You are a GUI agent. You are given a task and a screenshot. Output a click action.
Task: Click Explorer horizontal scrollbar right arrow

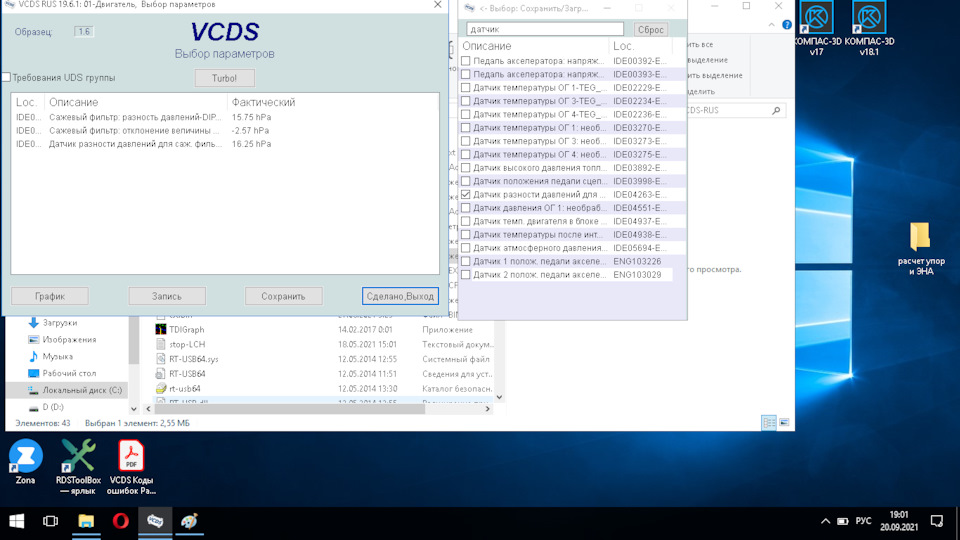487,408
